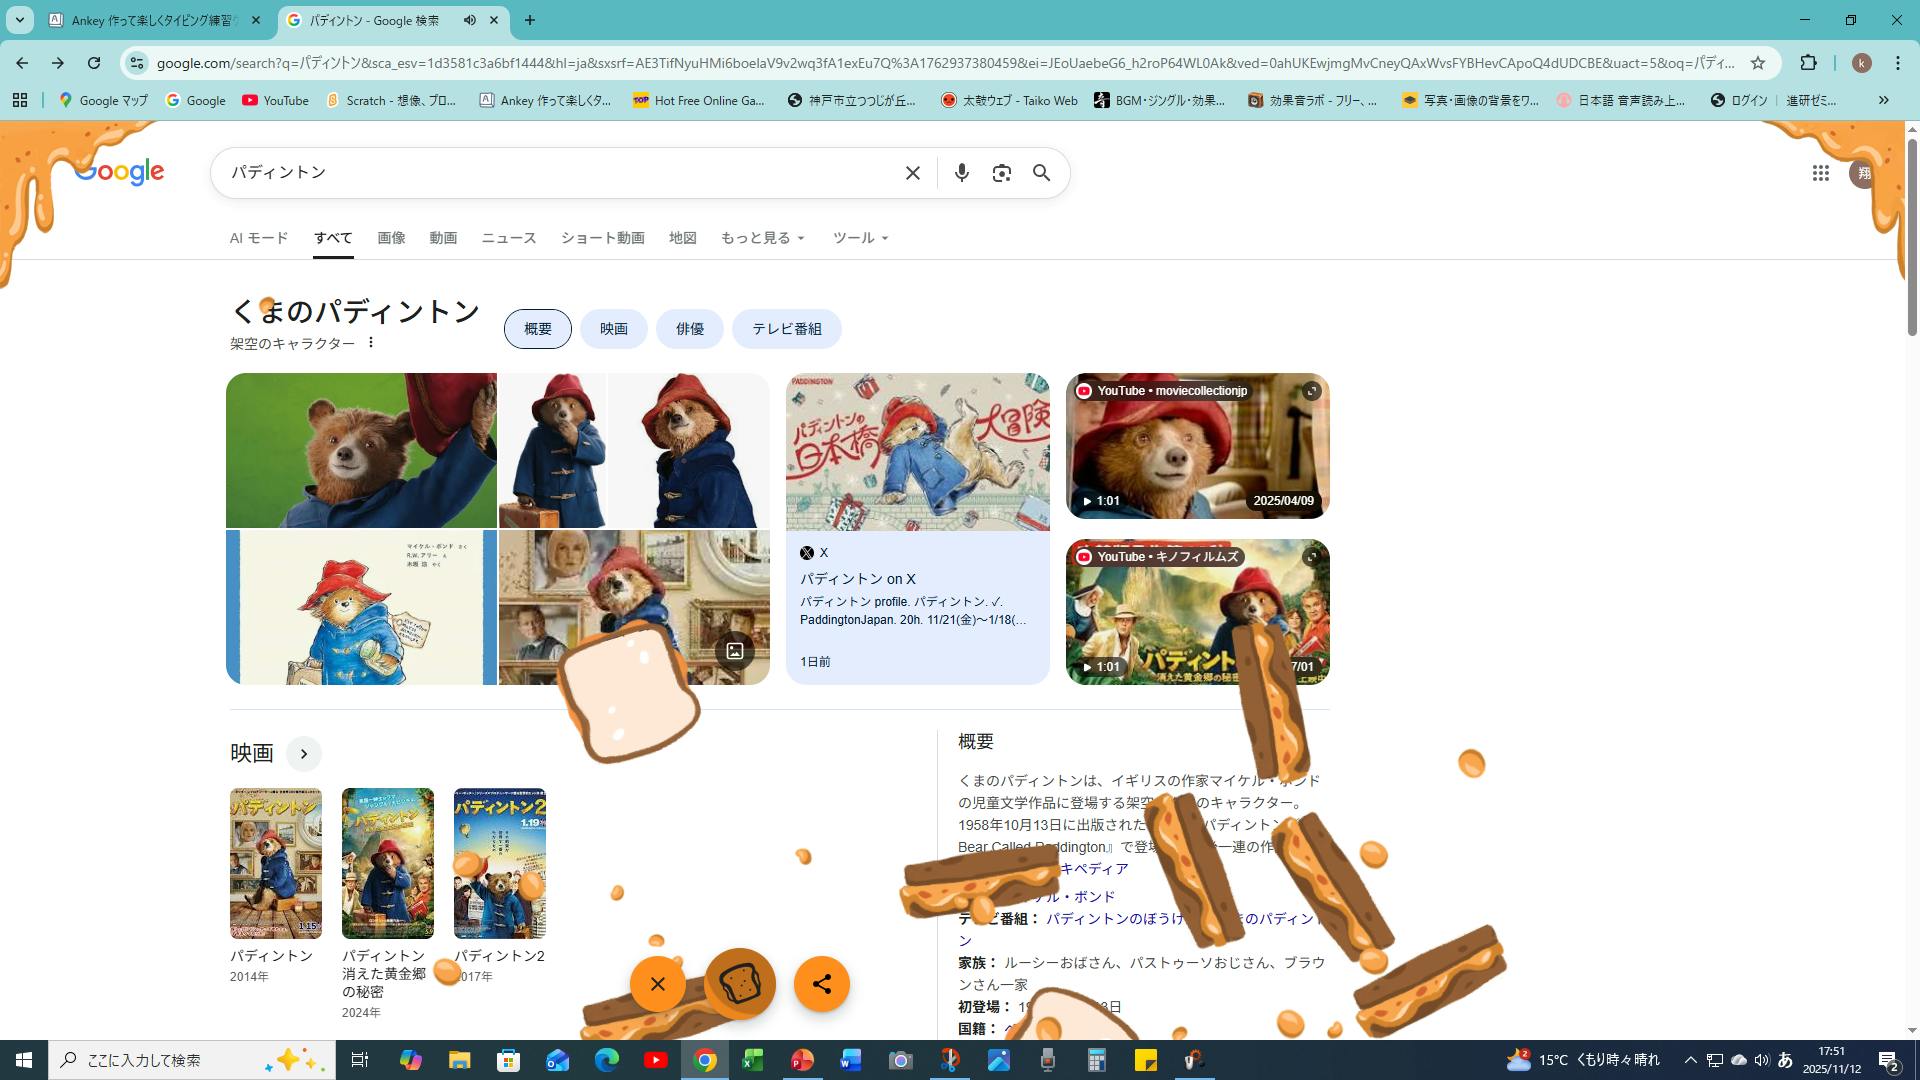The width and height of the screenshot is (1920, 1080).
Task: Open the Chrome extensions puzzle icon
Action: (1808, 63)
